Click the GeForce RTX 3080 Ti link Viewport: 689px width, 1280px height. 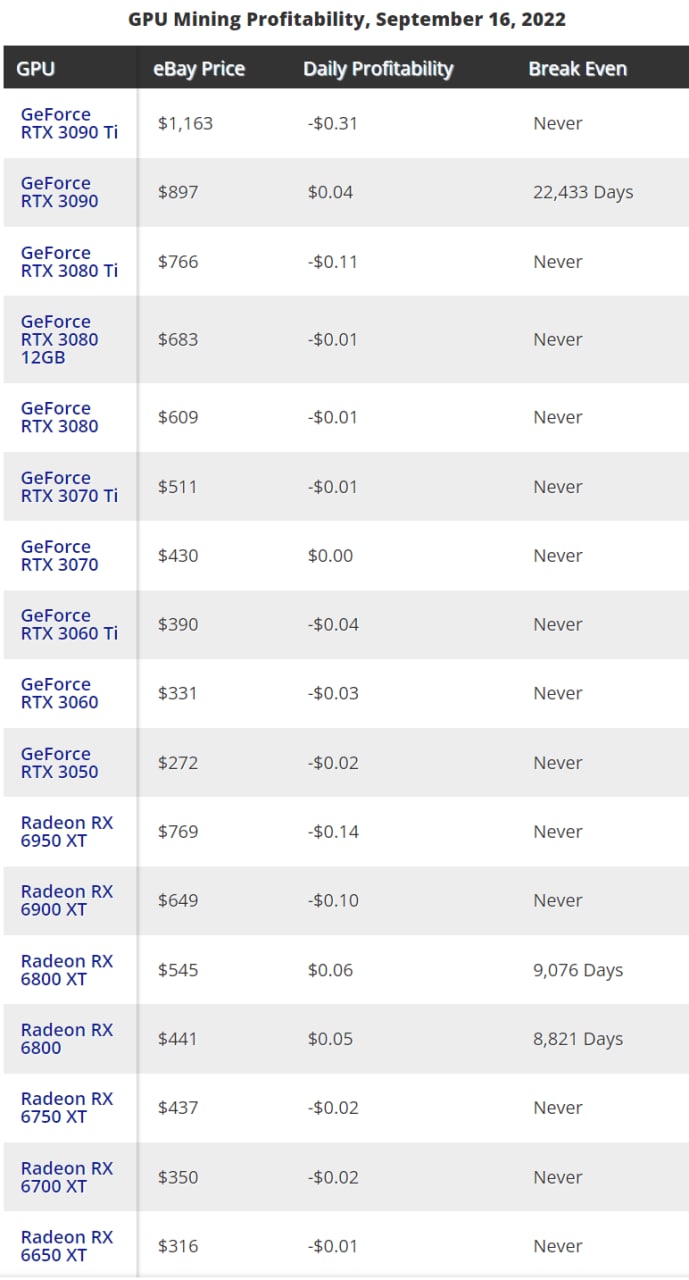(x=69, y=262)
